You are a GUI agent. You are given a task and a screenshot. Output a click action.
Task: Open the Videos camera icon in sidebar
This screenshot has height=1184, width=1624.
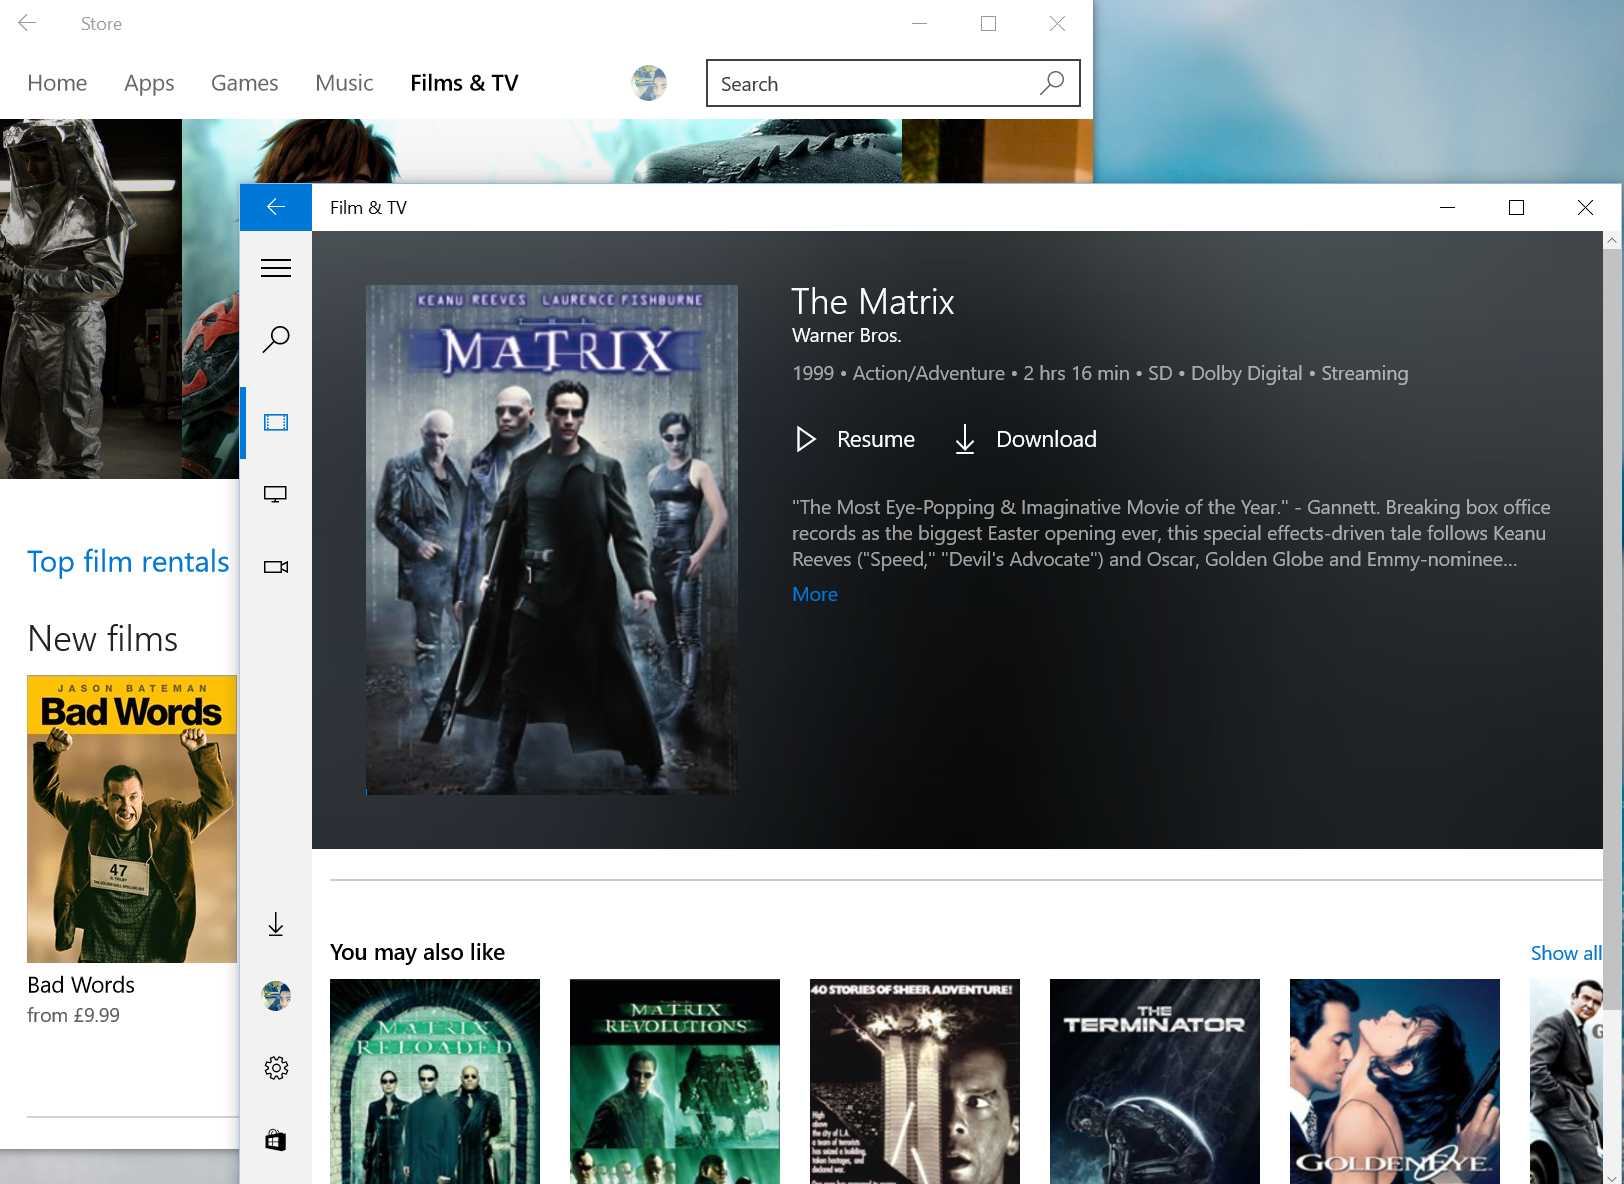[x=276, y=567]
